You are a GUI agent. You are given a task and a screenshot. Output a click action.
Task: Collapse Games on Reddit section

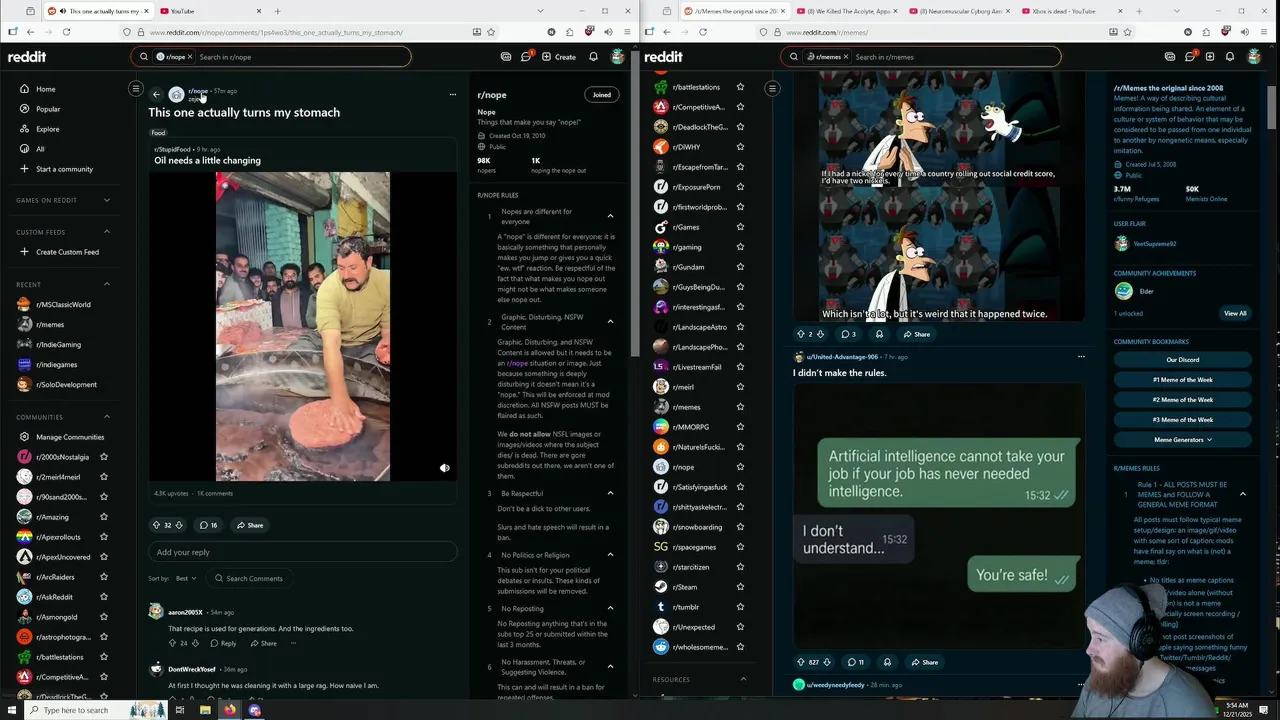click(x=107, y=200)
